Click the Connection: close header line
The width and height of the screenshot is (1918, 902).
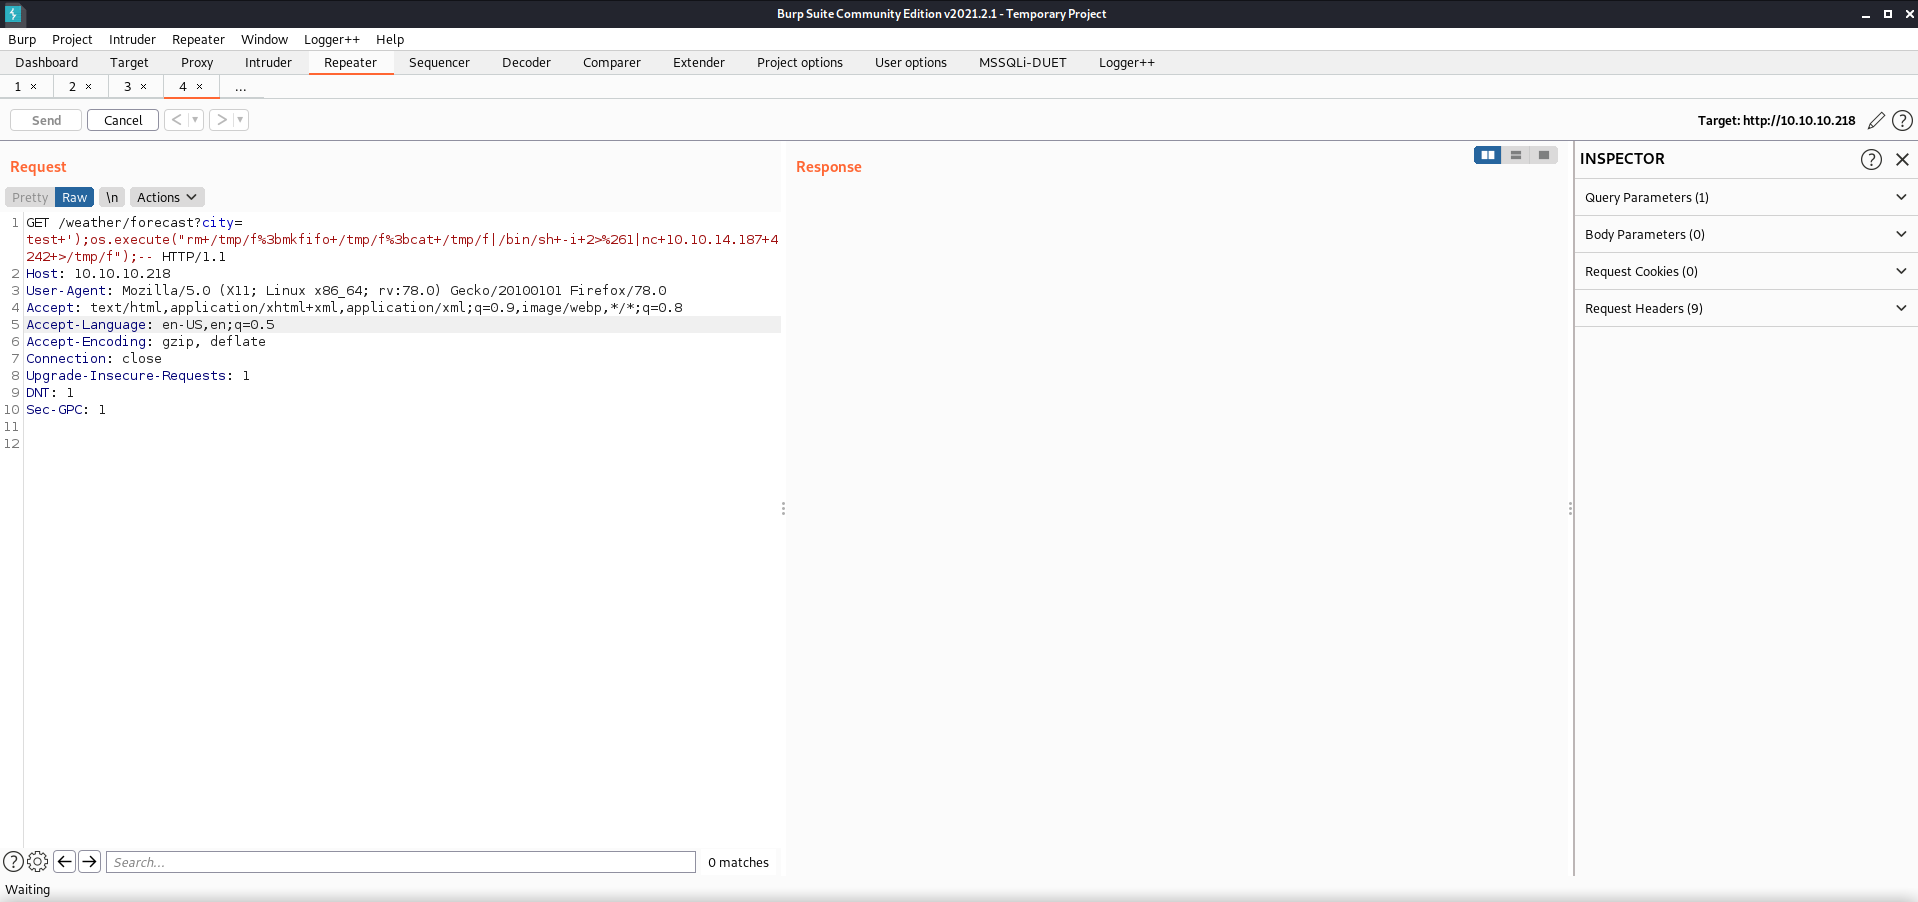(94, 359)
